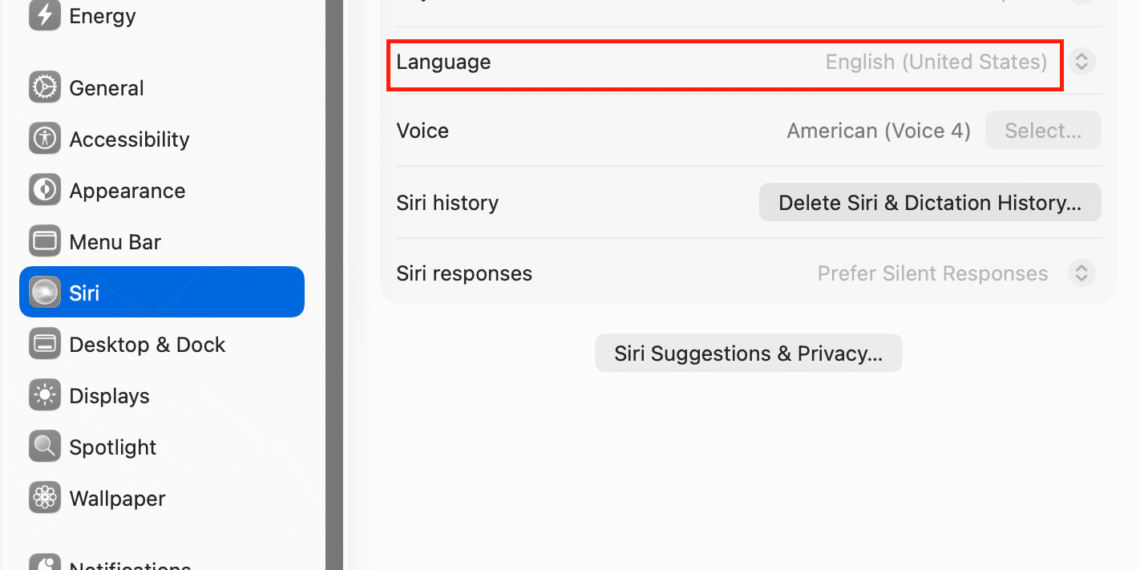The height and width of the screenshot is (570, 1140).
Task: Switch to Displays settings pane
Action: 109,396
